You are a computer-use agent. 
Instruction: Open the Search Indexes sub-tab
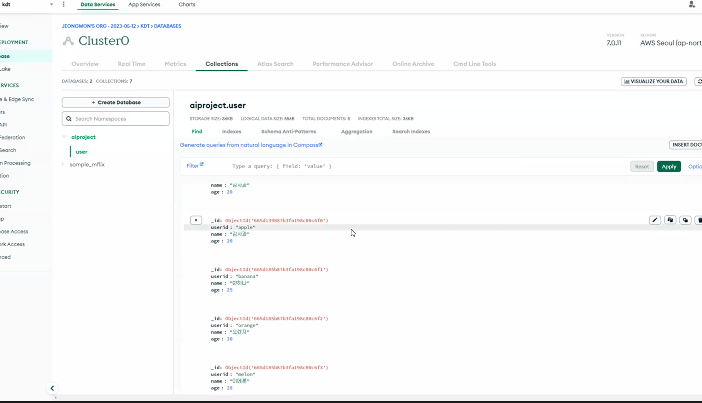point(411,132)
